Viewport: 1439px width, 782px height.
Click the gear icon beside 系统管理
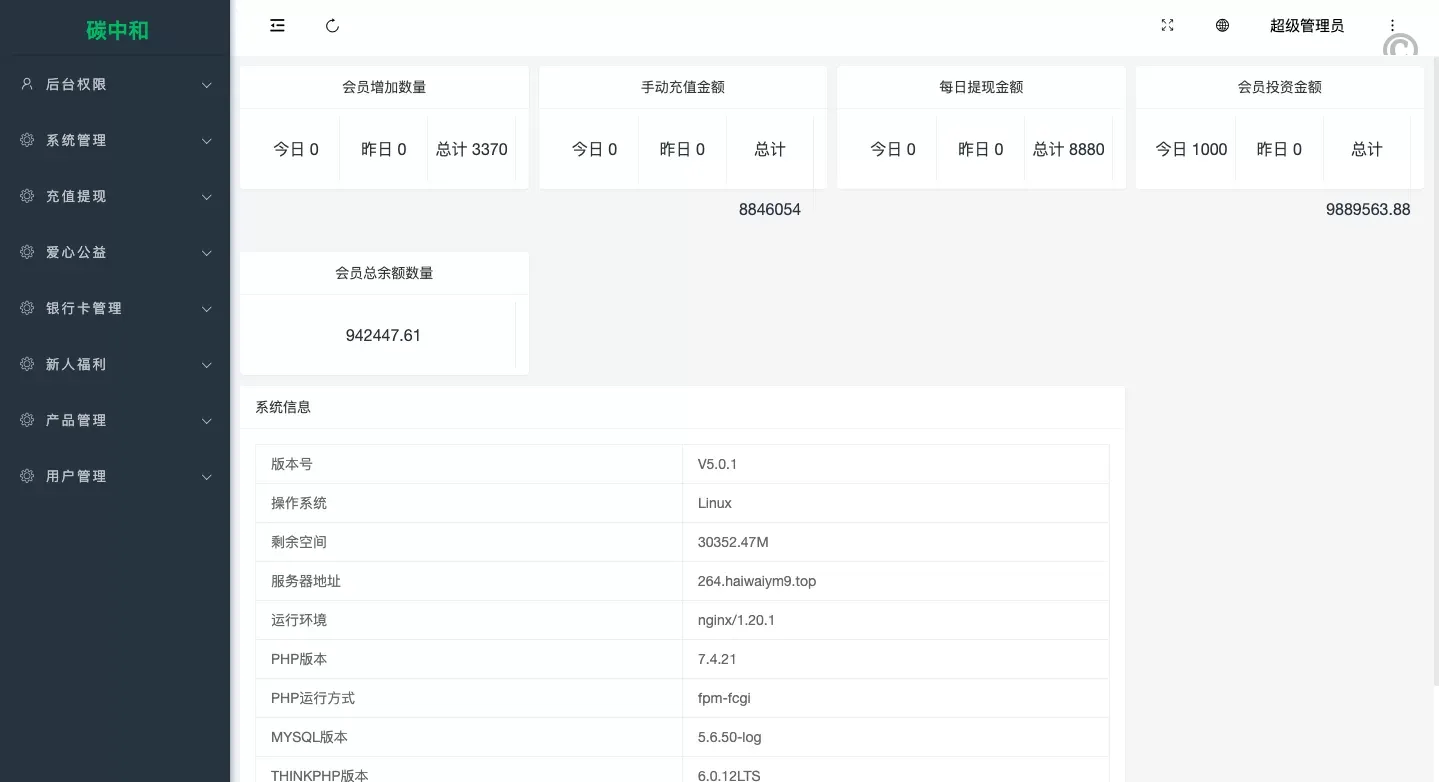(27, 141)
